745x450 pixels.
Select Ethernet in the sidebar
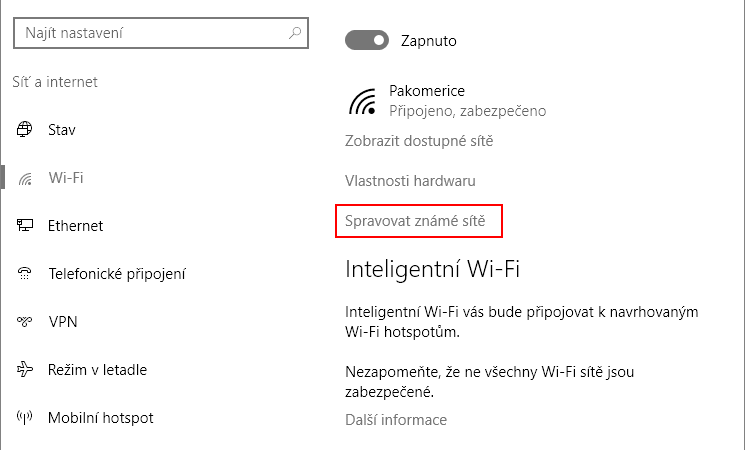click(x=75, y=226)
